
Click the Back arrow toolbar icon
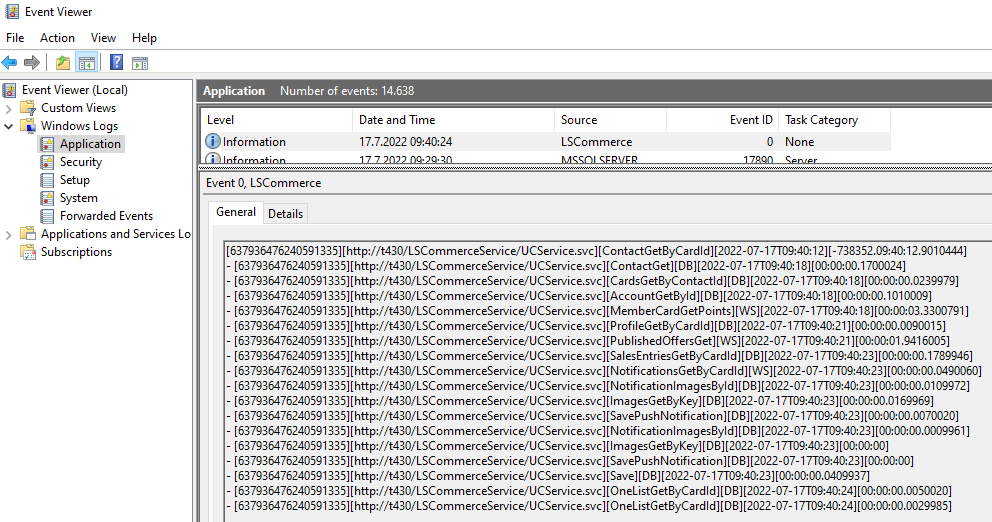pos(10,63)
